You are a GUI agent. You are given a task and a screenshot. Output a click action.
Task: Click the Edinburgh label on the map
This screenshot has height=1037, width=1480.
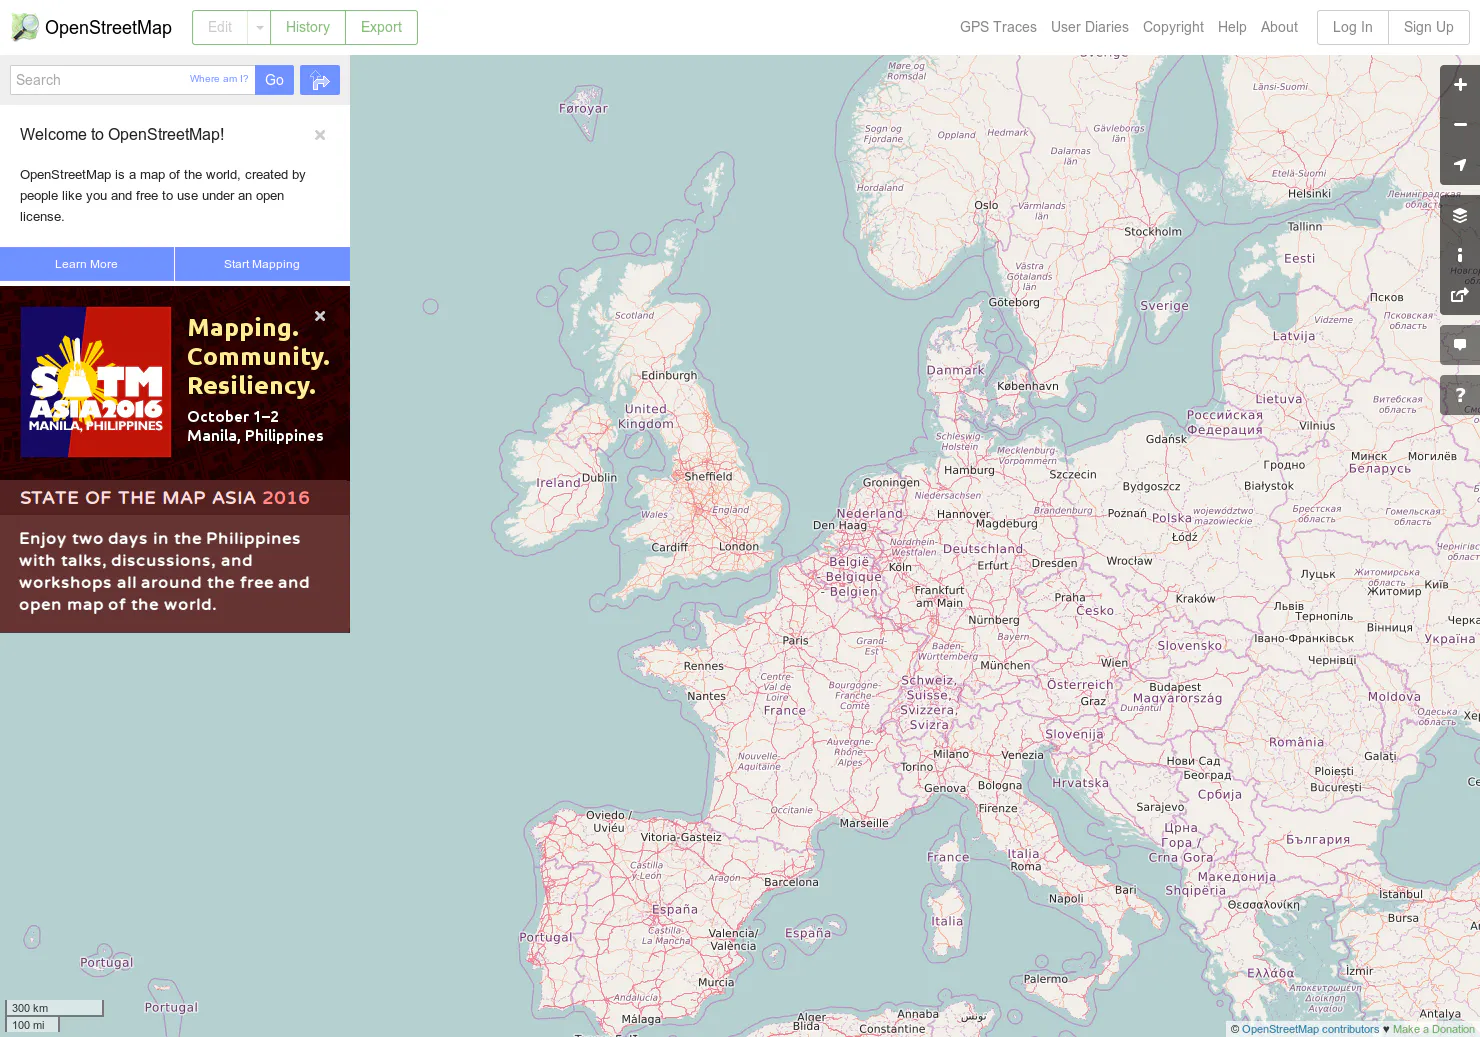[669, 376]
